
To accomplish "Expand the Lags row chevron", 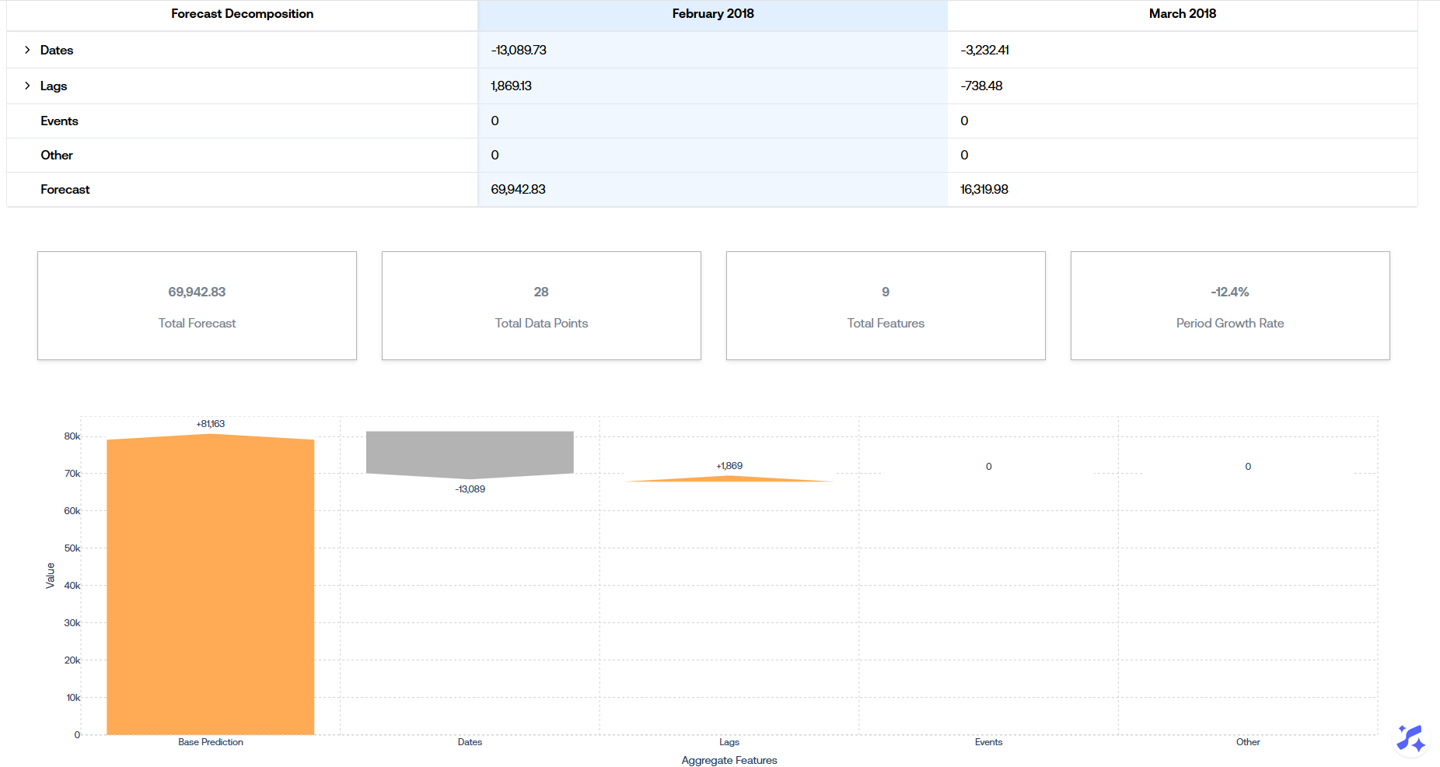I will (27, 86).
